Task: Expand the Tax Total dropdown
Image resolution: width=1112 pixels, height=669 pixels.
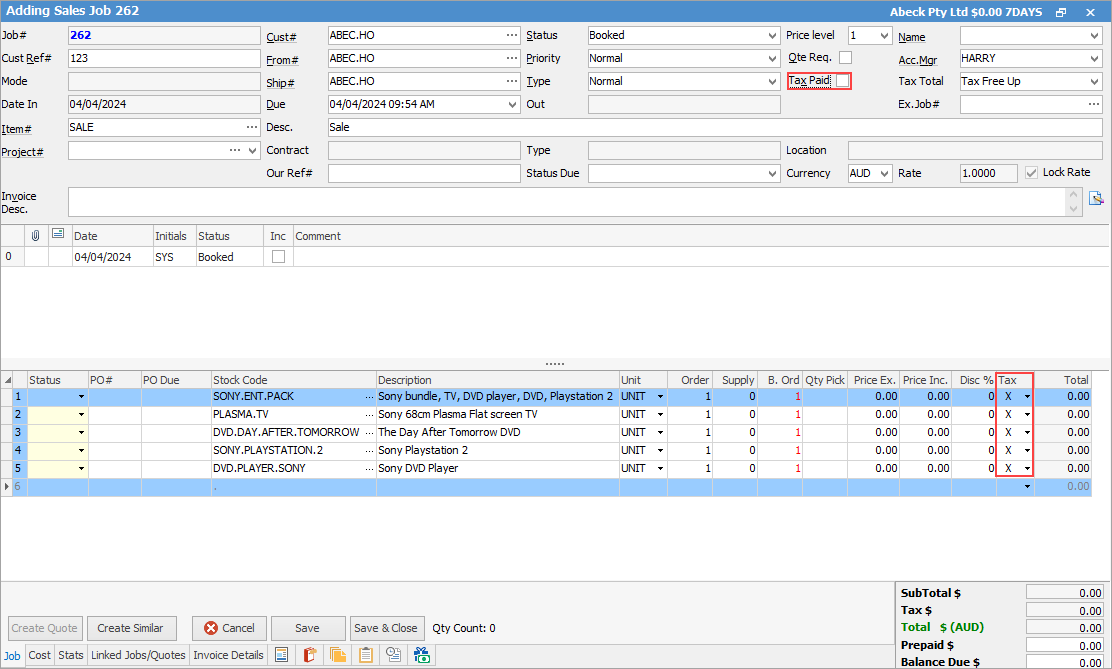Action: point(1094,81)
